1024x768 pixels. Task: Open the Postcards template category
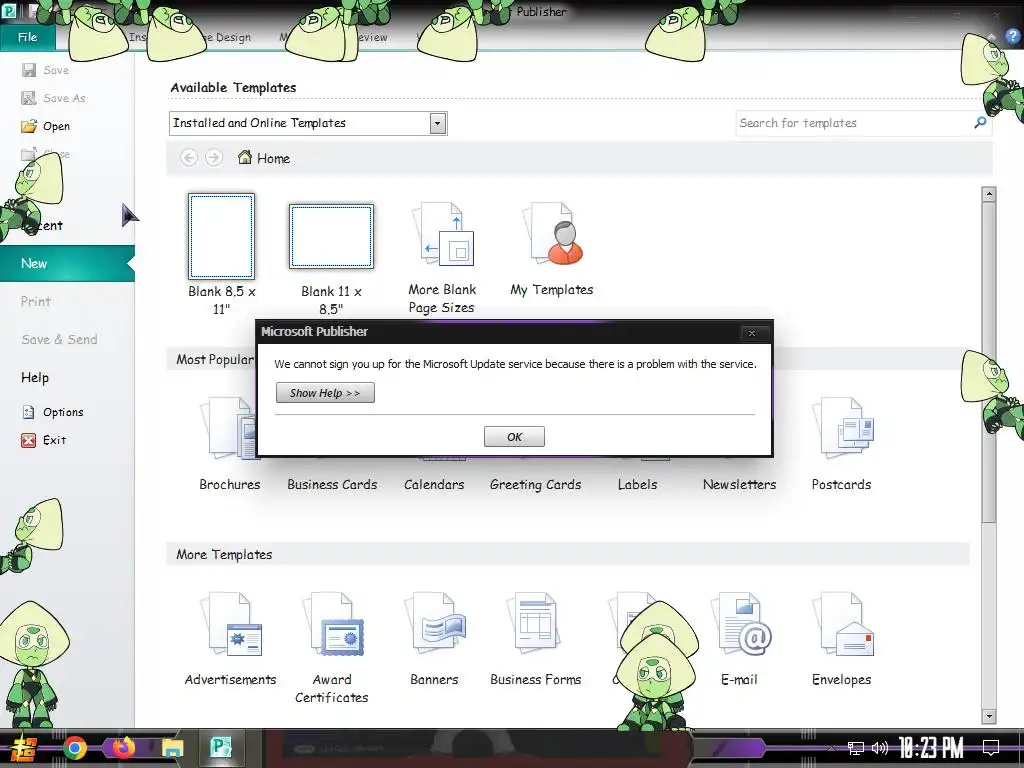841,443
